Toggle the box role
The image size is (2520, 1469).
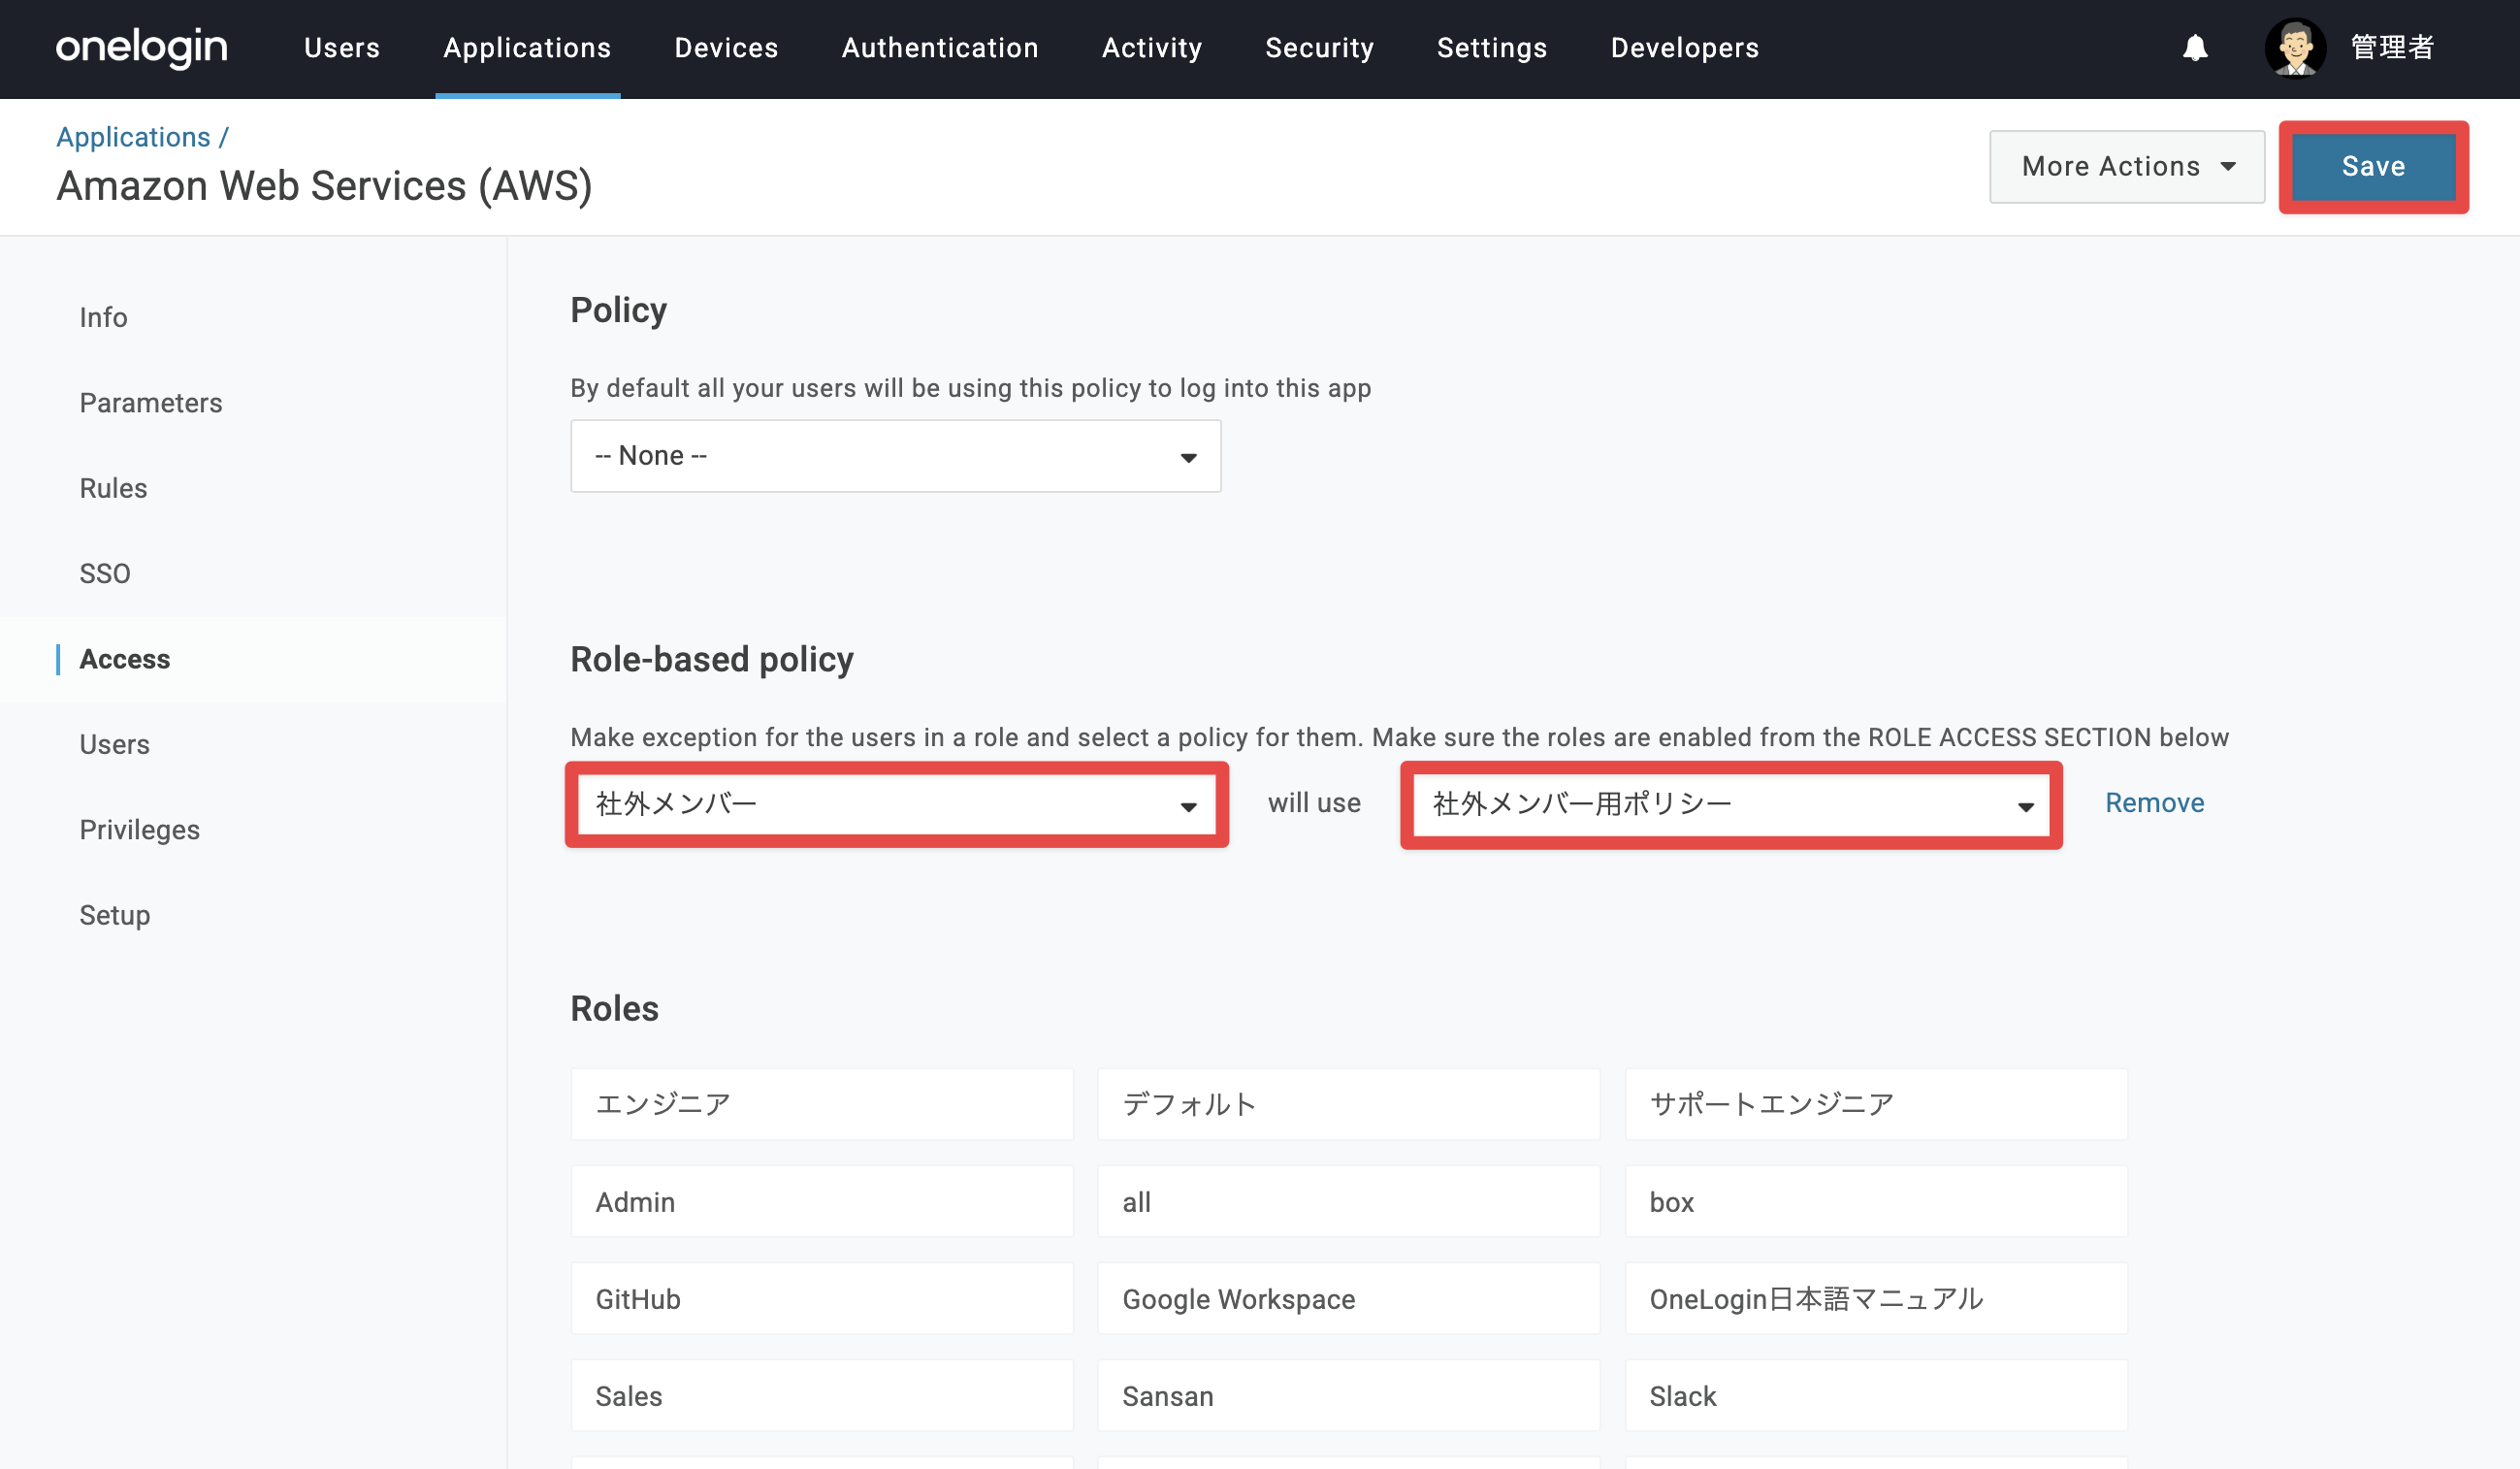click(x=1876, y=1201)
